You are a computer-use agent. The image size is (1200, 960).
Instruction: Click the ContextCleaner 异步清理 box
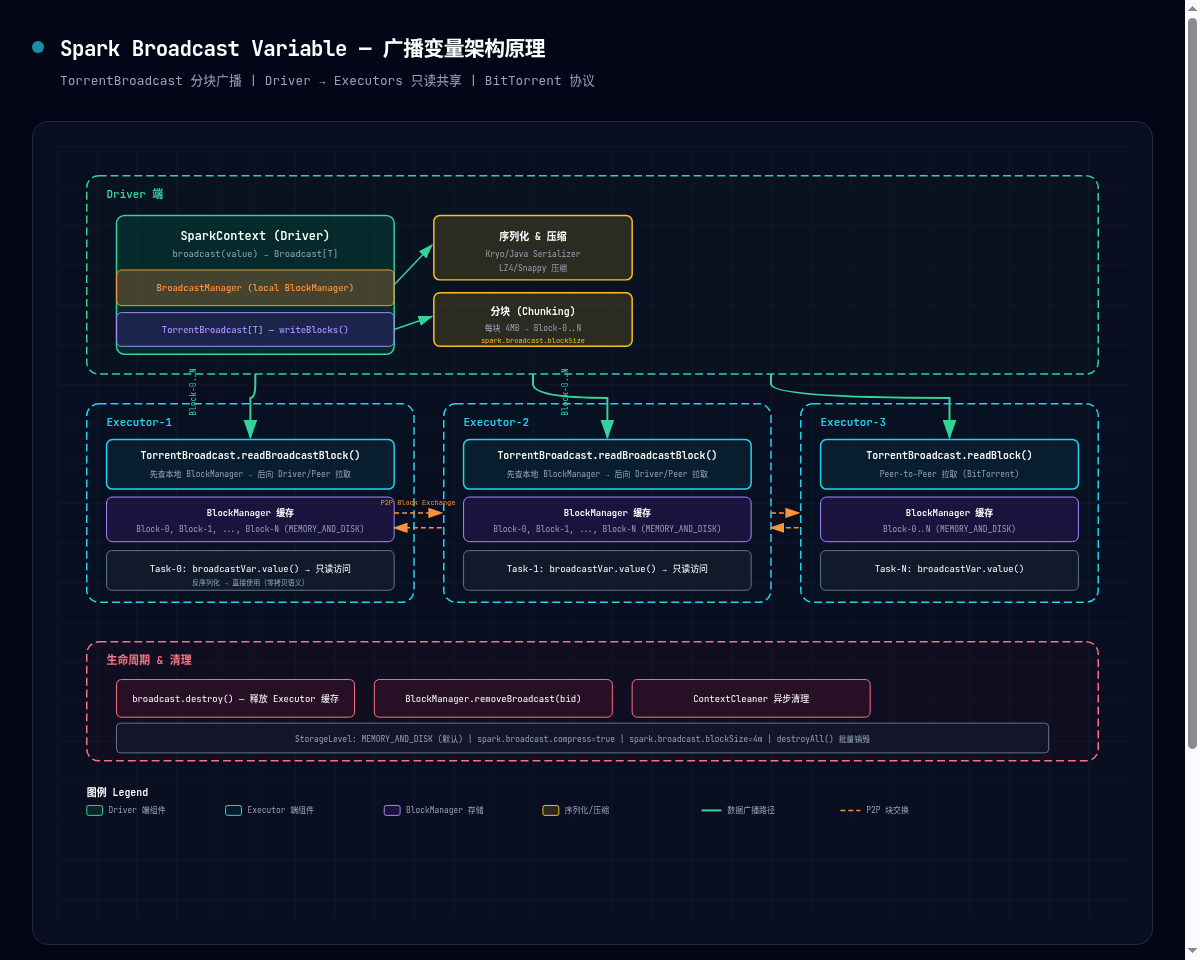(751, 699)
